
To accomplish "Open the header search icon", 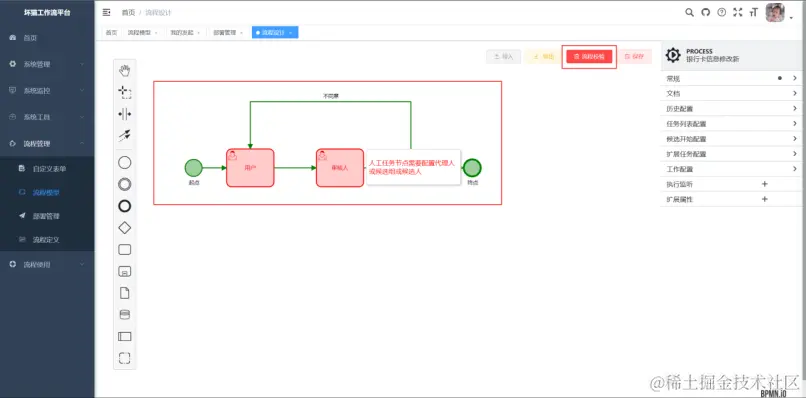I will [x=689, y=12].
